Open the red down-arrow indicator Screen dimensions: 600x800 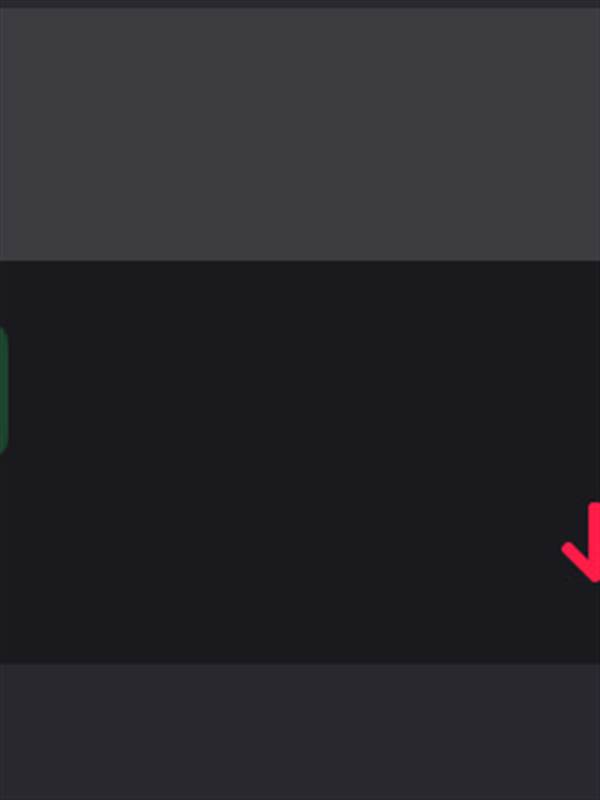coord(583,542)
